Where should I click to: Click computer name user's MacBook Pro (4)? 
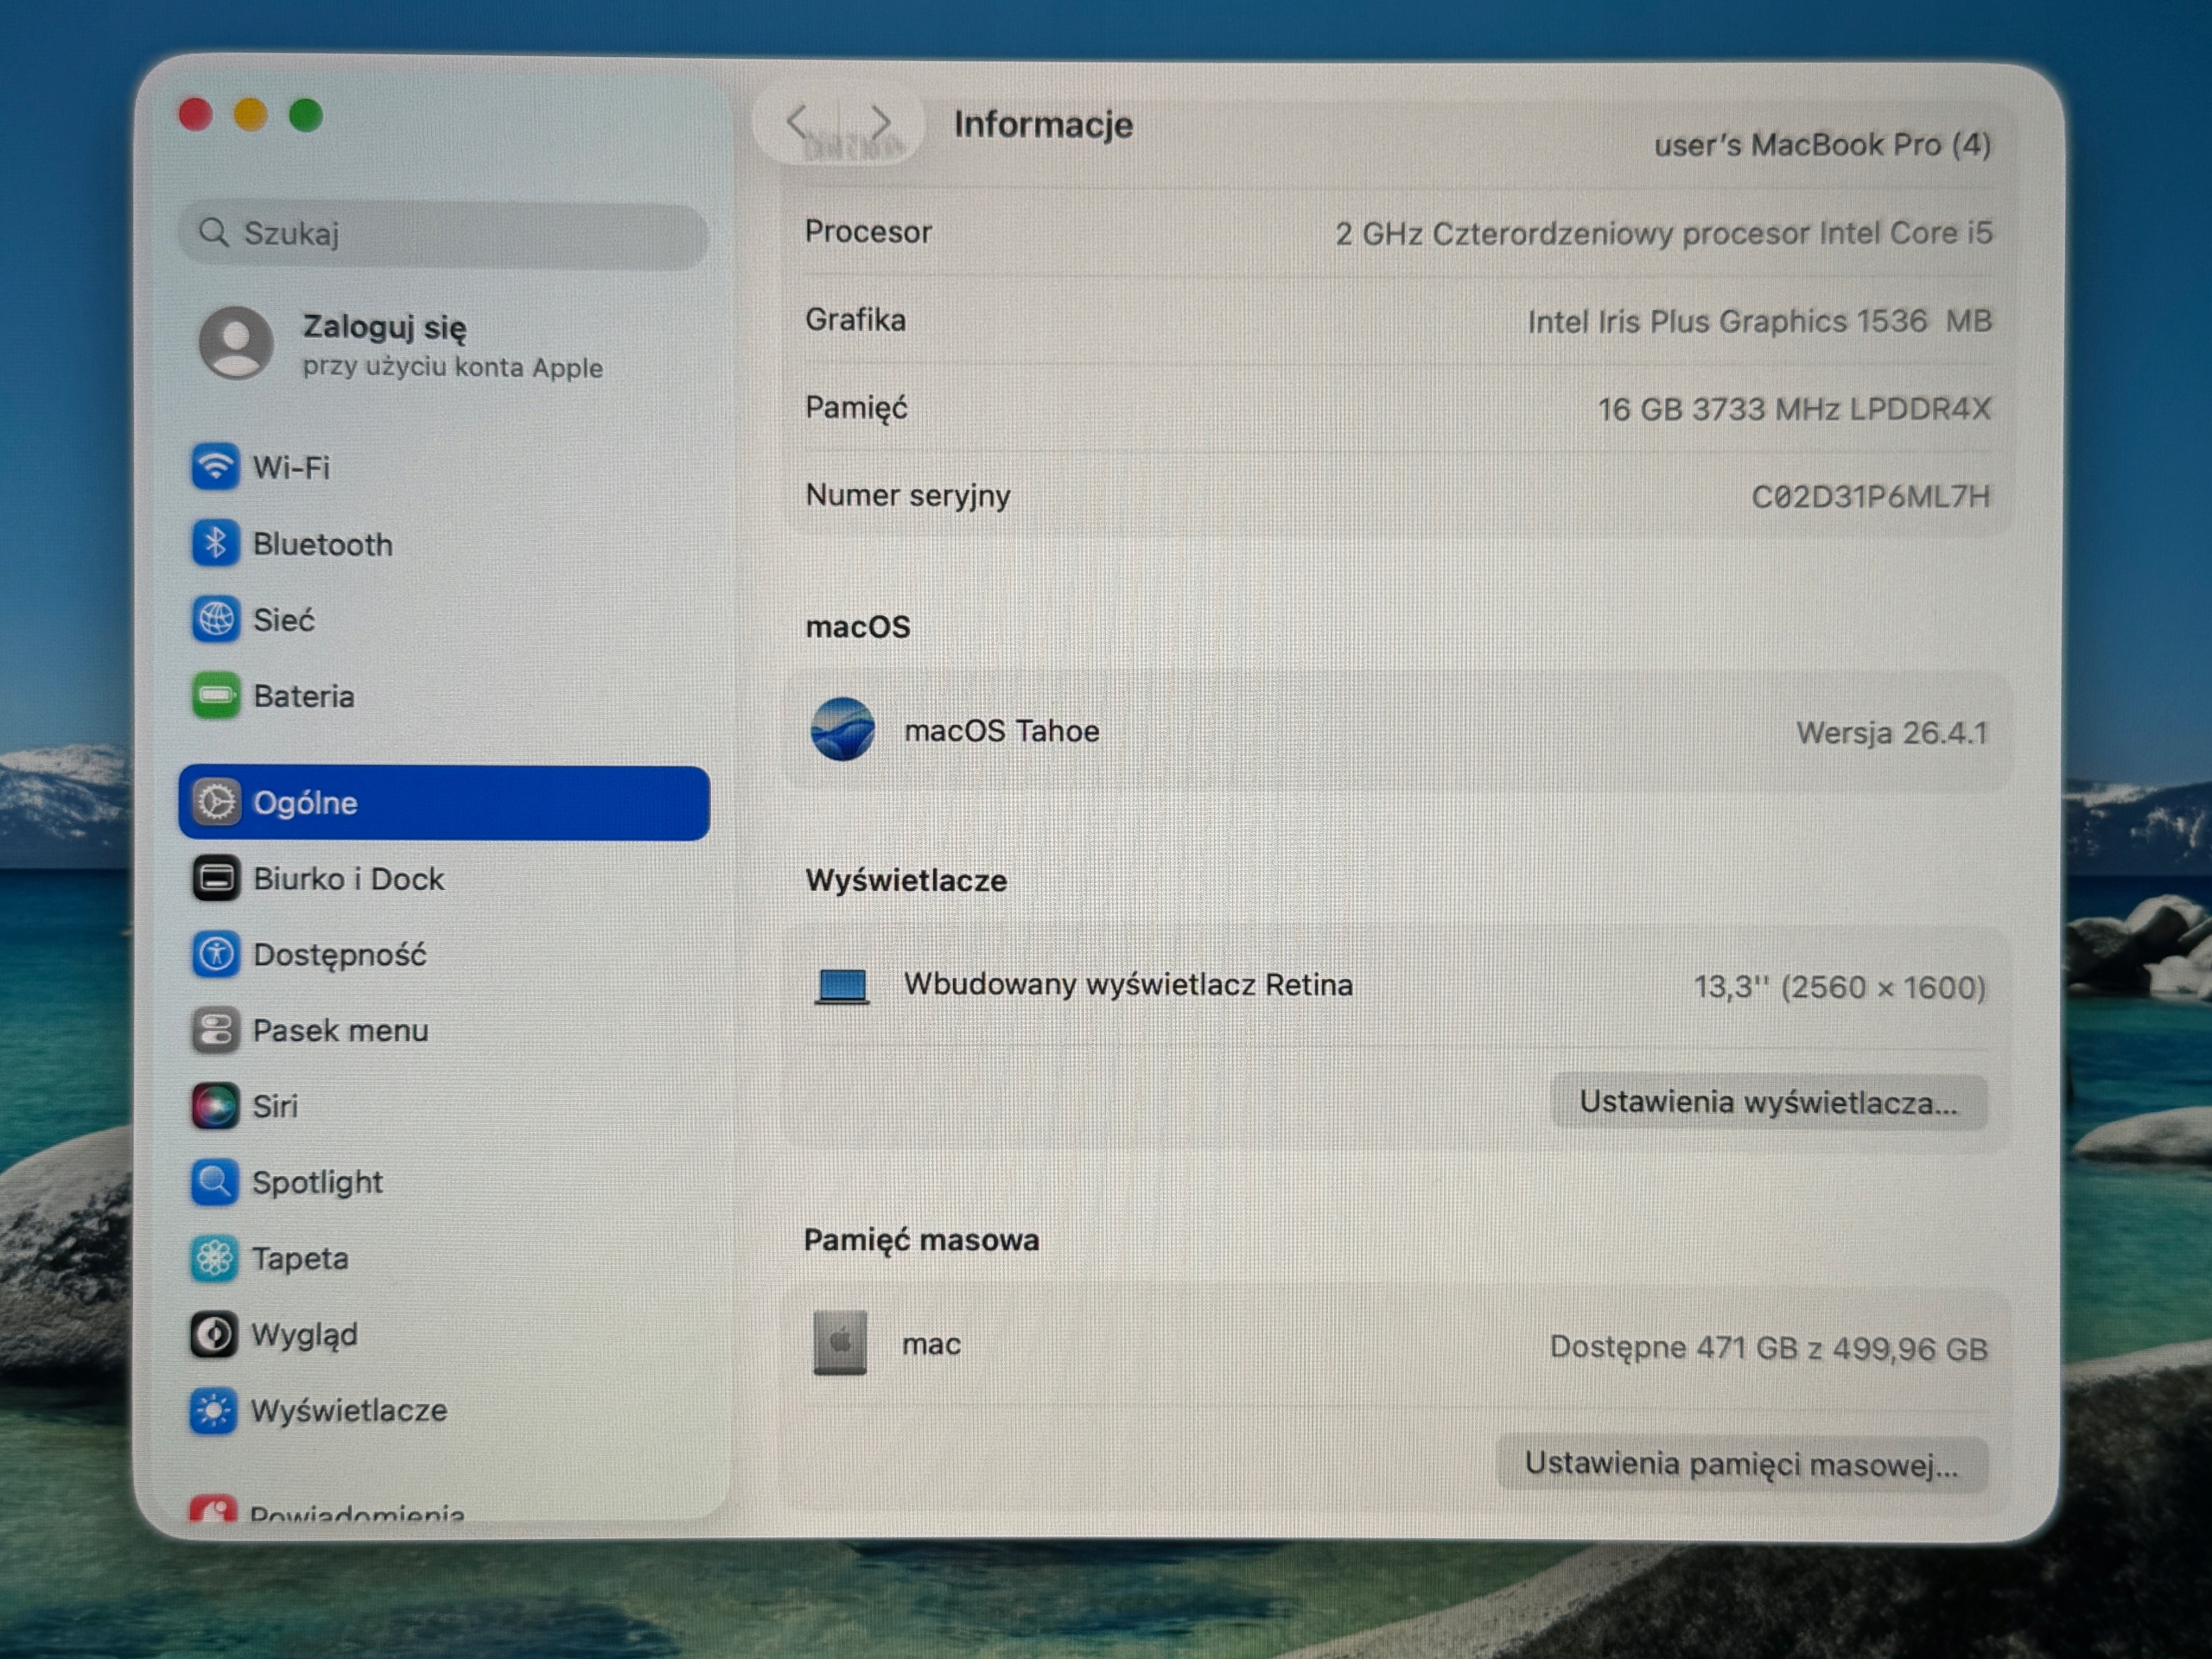pos(1822,146)
